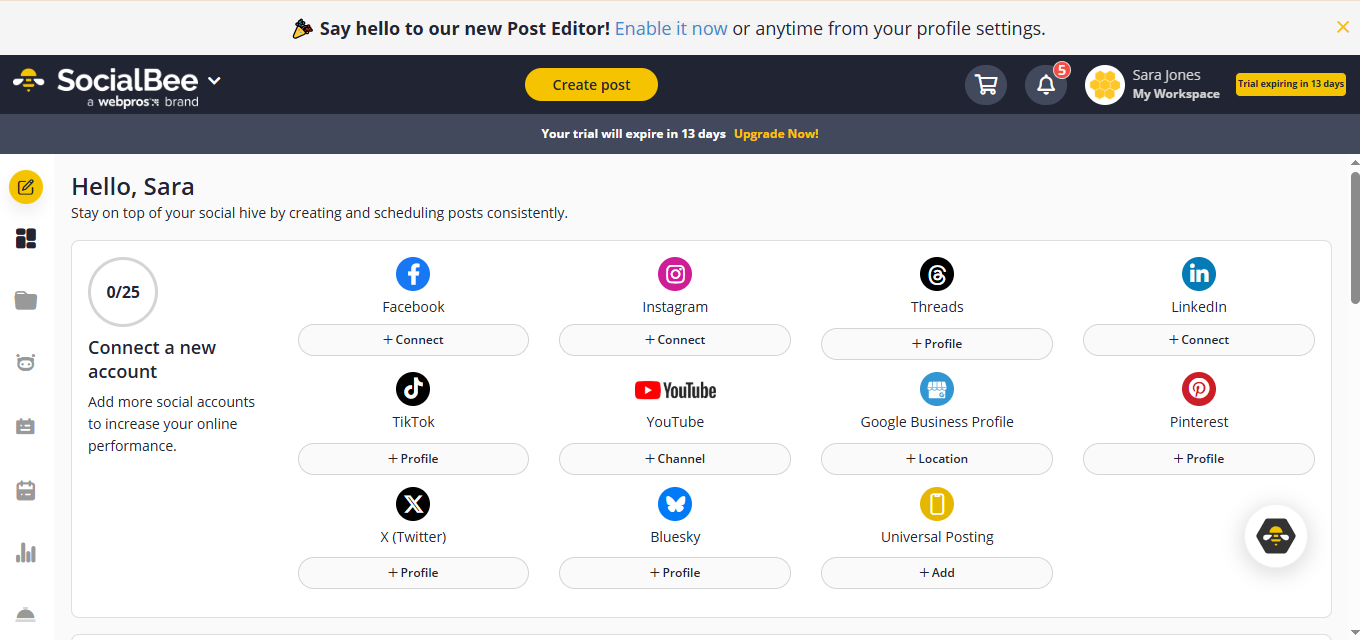Click the Pinterest logo icon
Screen dimensions: 1360x640
[1199, 389]
